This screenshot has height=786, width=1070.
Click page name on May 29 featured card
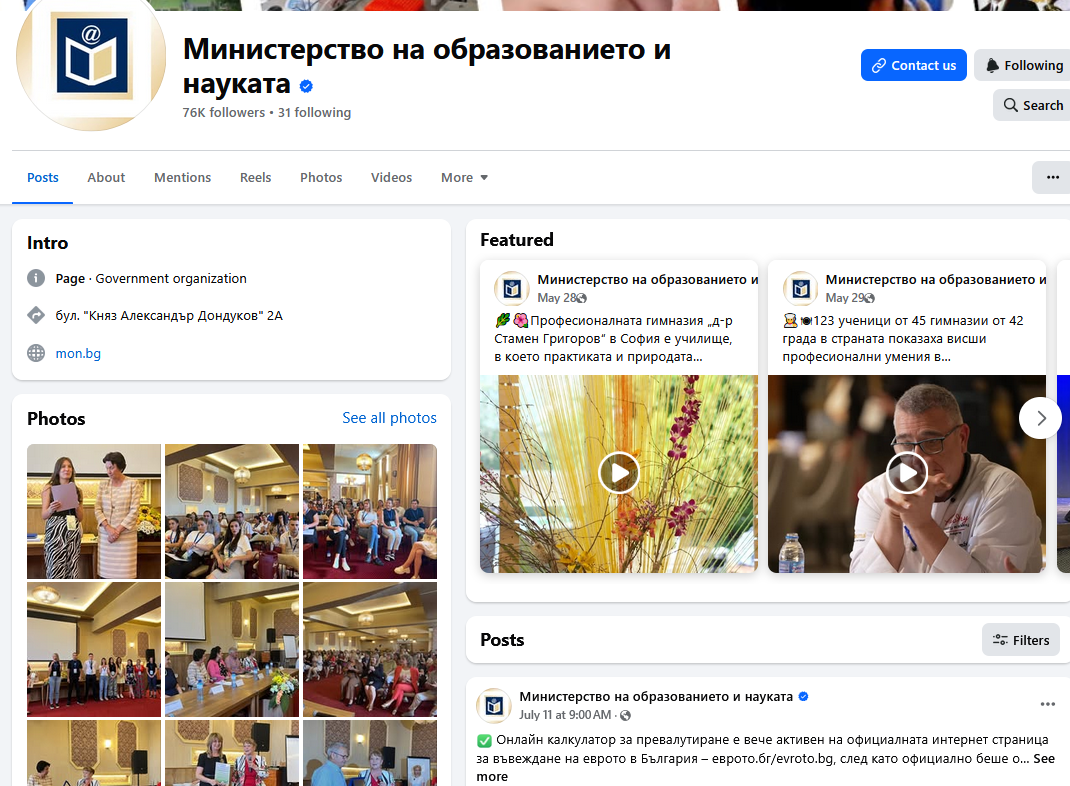click(x=936, y=280)
